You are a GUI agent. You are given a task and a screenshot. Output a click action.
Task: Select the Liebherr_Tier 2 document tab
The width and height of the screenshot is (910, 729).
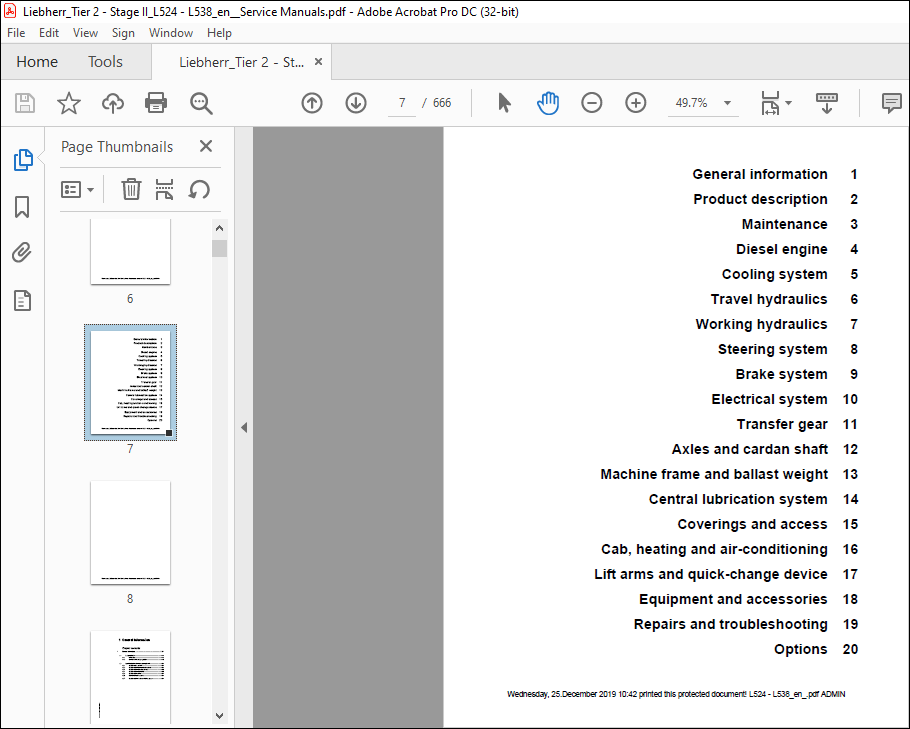pyautogui.click(x=241, y=62)
